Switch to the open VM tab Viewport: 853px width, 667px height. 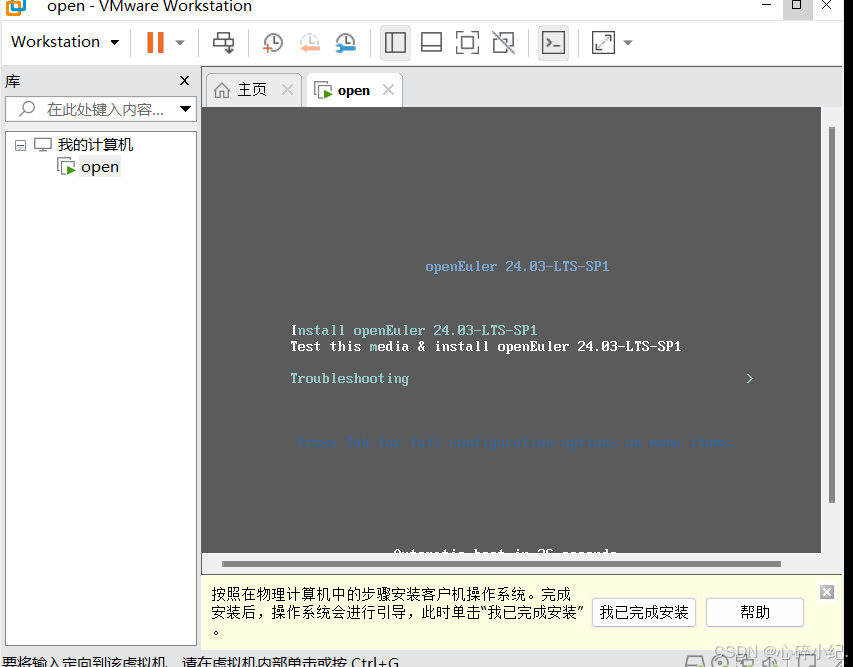[x=353, y=89]
